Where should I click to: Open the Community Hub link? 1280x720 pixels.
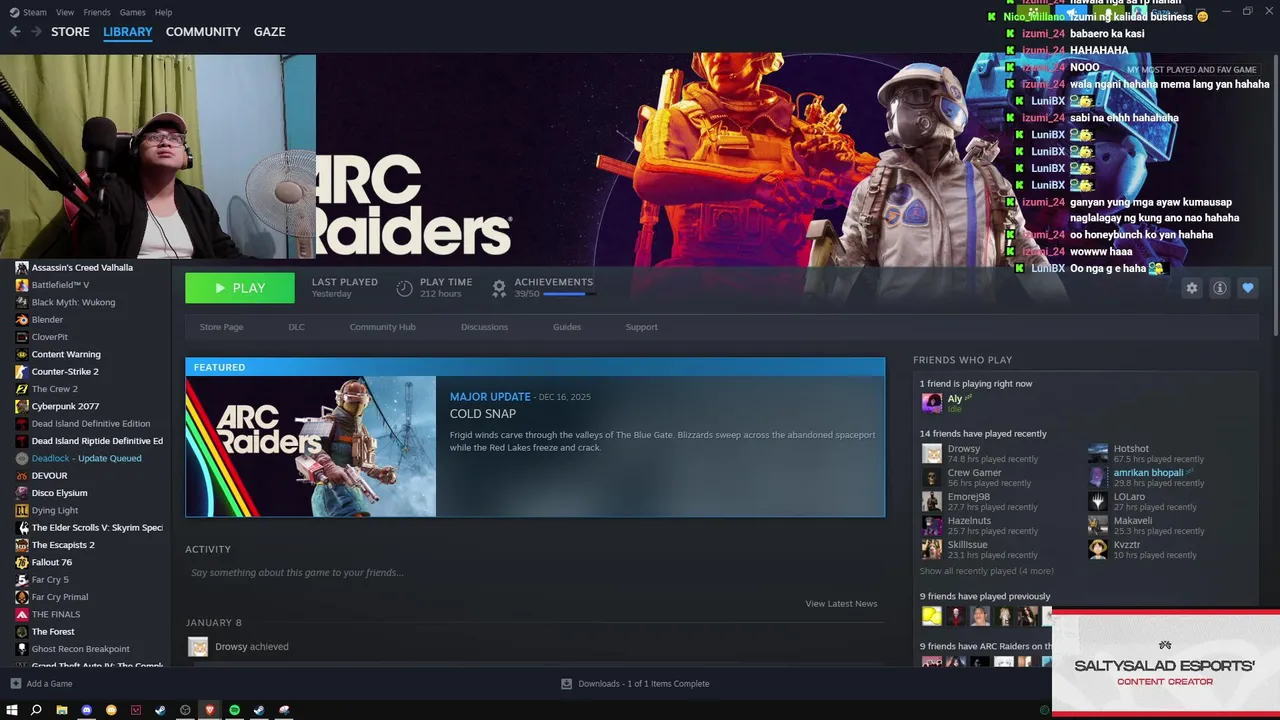coord(382,327)
